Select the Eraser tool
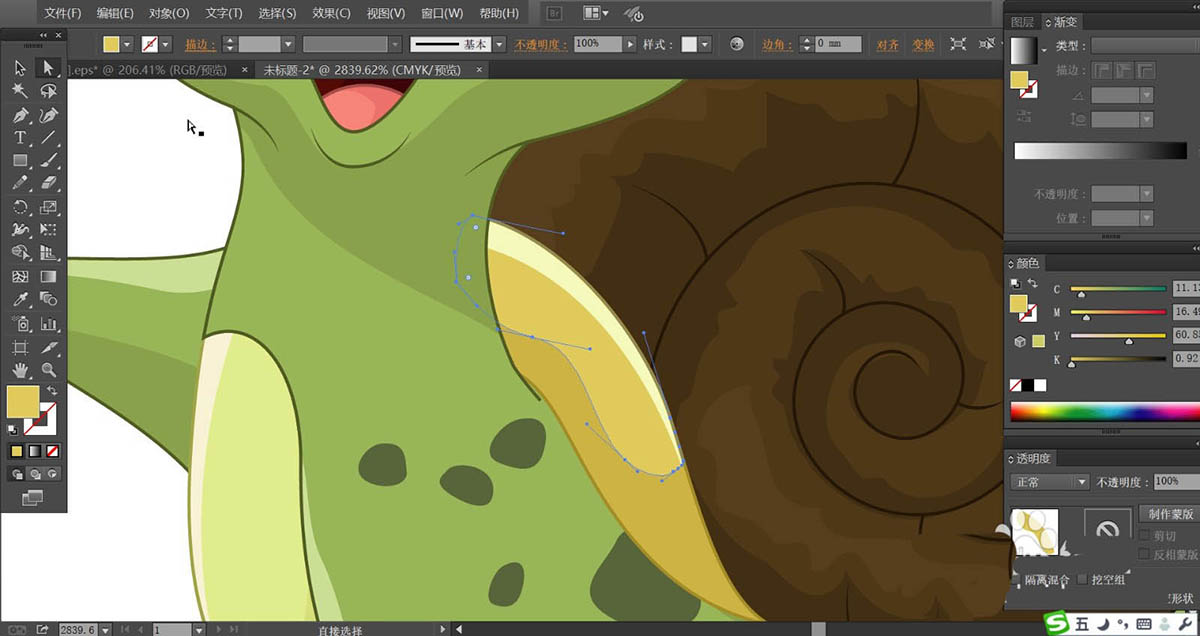Screen dimensions: 1200x636 point(47,184)
